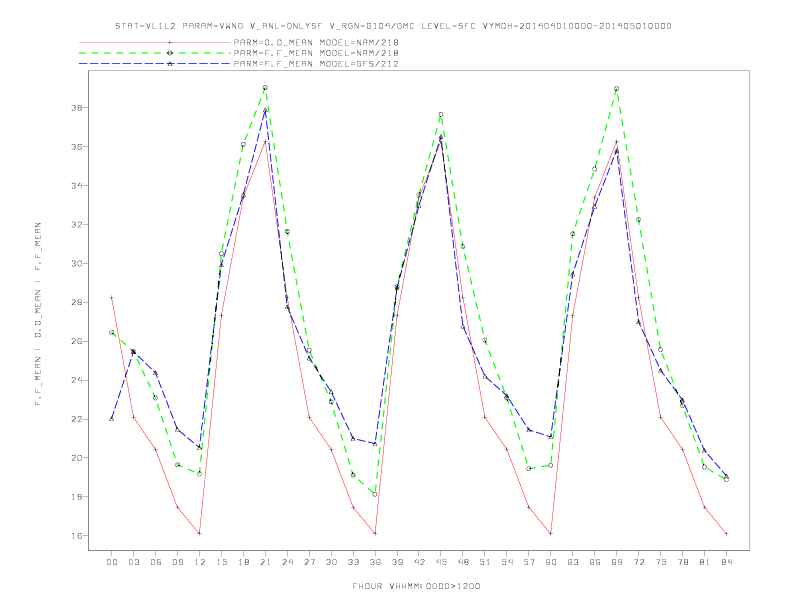Click x-axis tick label 18
The width and height of the screenshot is (792, 612).
pyautogui.click(x=243, y=562)
